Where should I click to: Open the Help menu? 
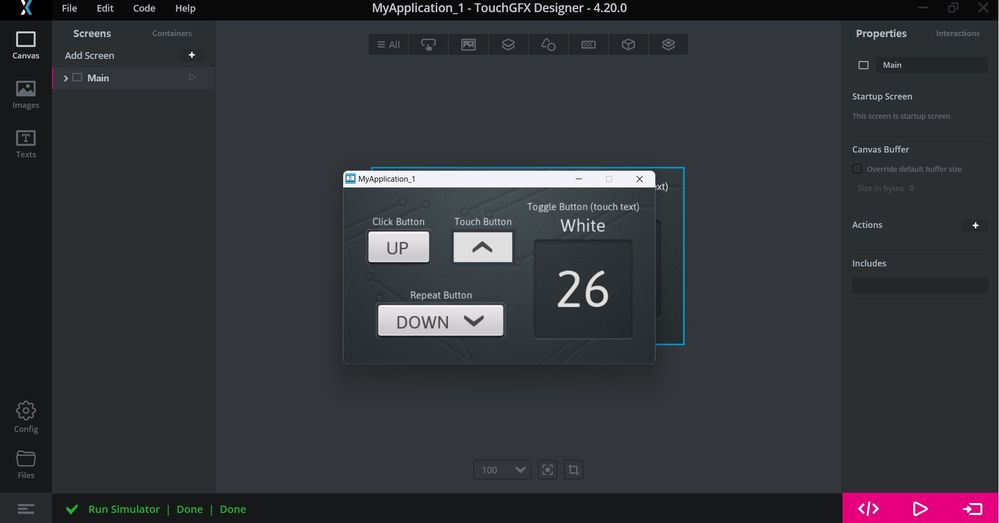[185, 8]
